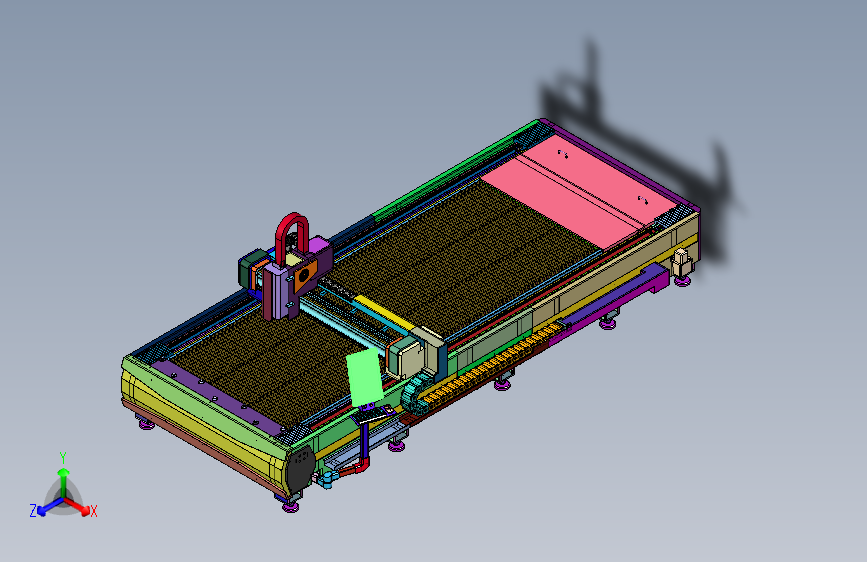This screenshot has height=562, width=867.
Task: Select the black oval end cap on frame
Action: click(300, 470)
